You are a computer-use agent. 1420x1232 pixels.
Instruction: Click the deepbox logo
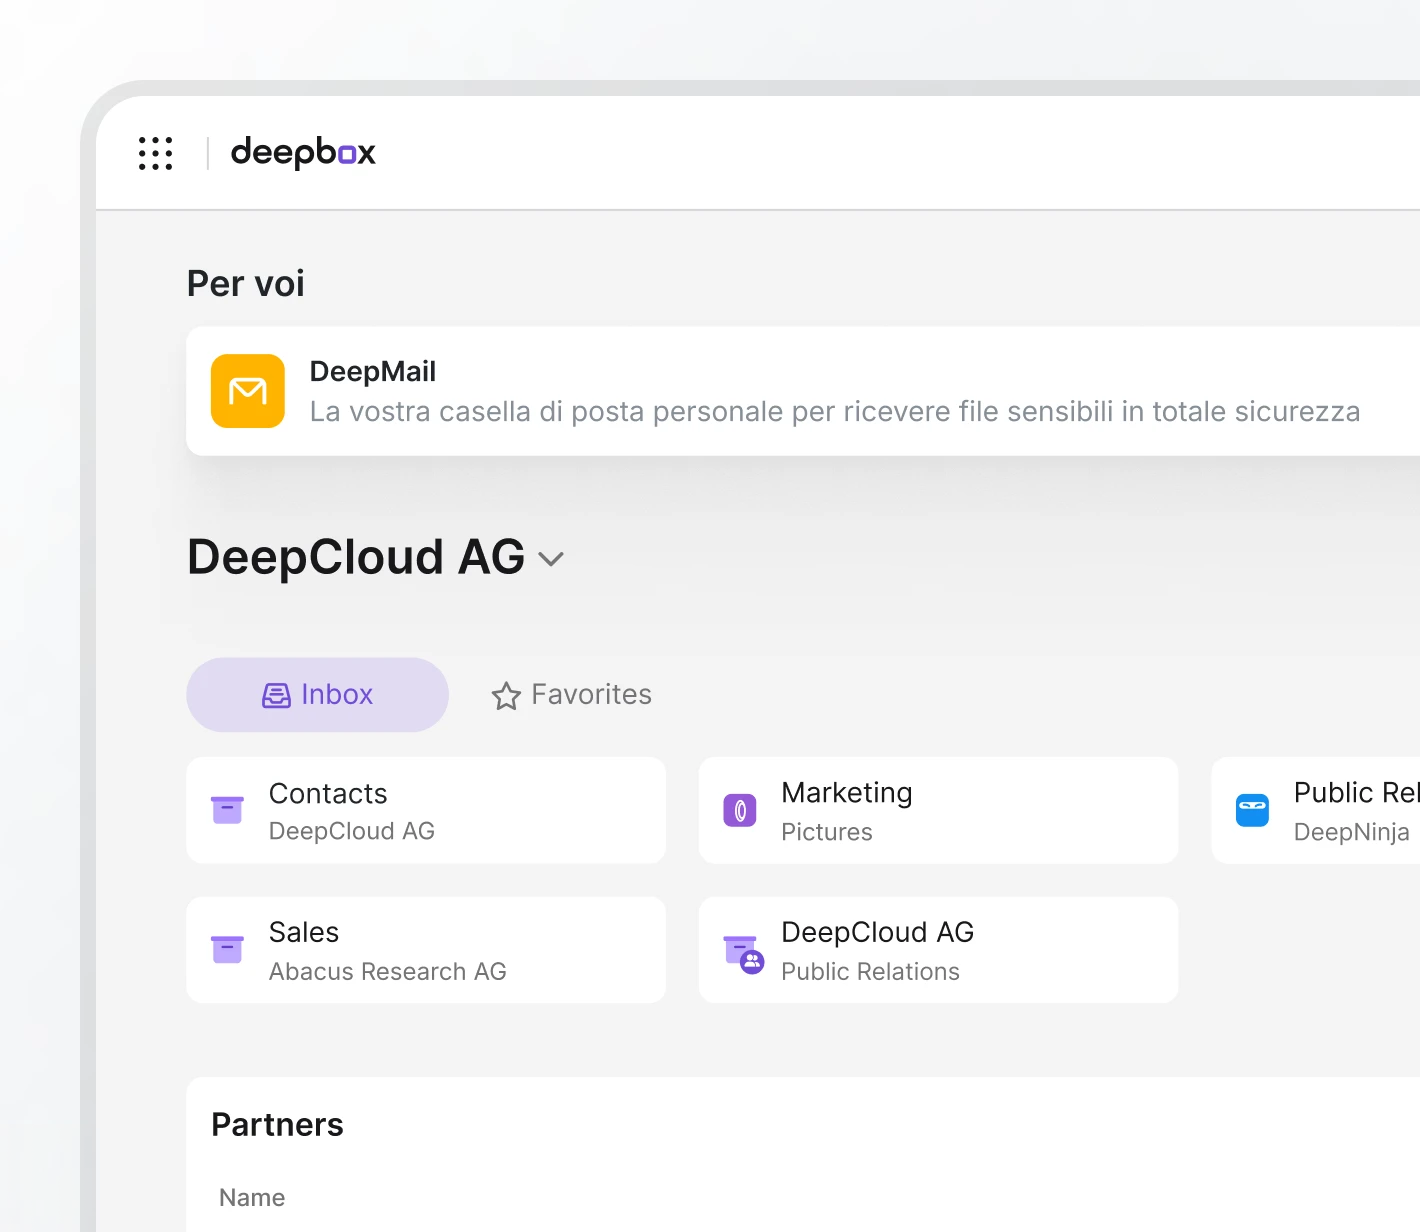pos(303,153)
